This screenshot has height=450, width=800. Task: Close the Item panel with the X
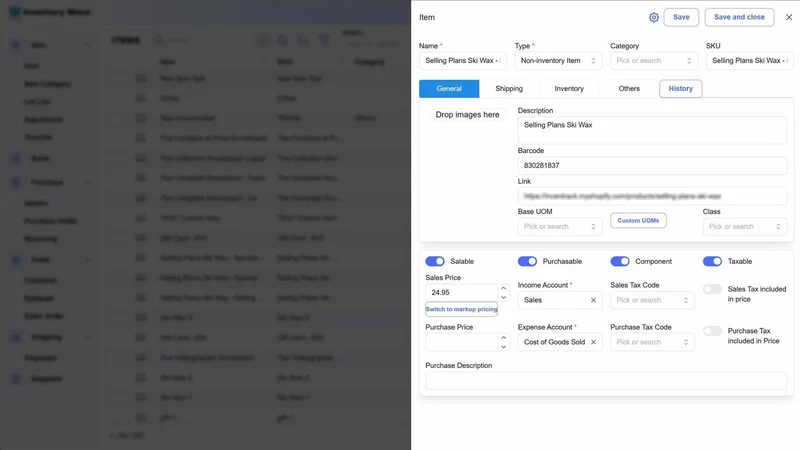789,17
